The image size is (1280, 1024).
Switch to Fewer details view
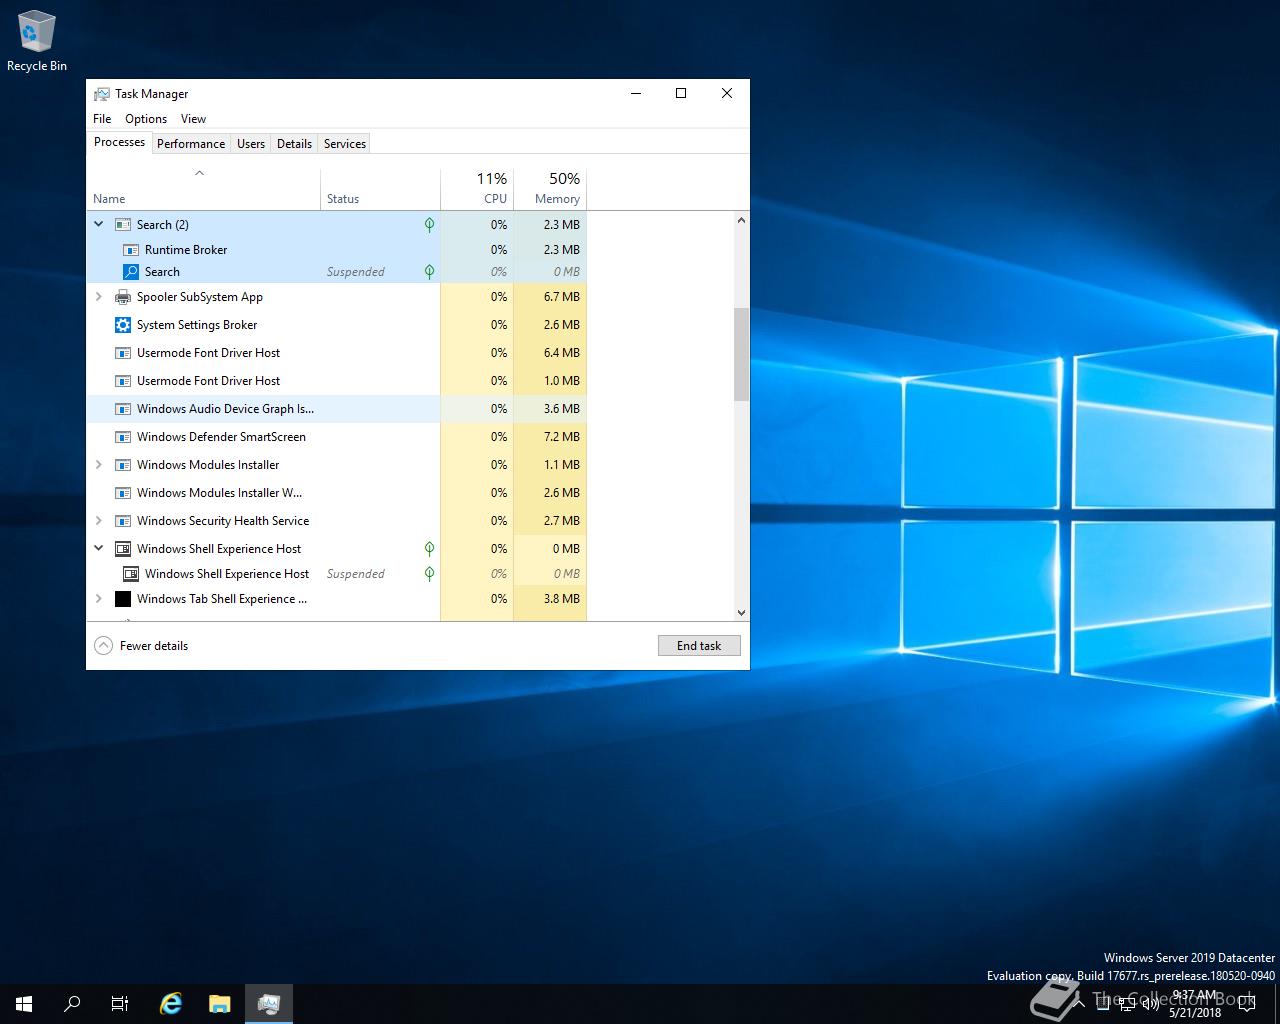pos(141,646)
